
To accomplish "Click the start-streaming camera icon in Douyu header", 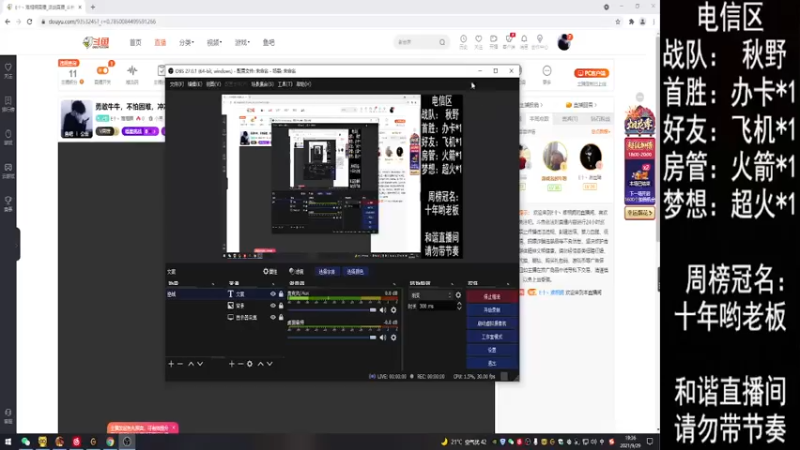I will pyautogui.click(x=493, y=41).
